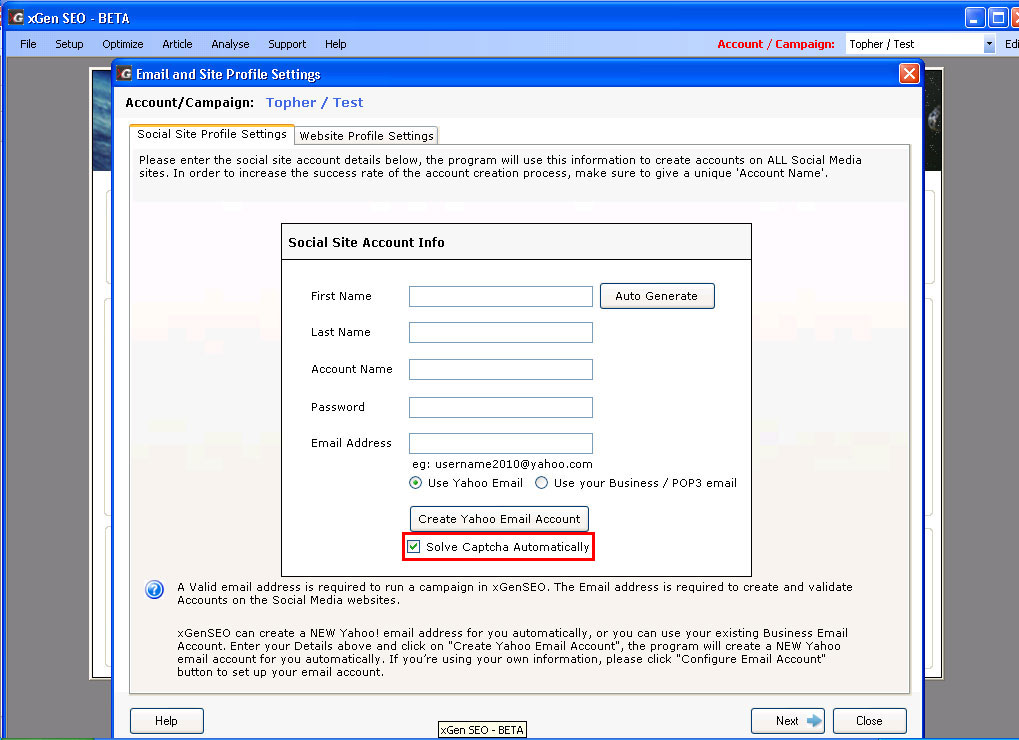Click the dialog's G logo icon
Screen dimensions: 1019x740
124,73
